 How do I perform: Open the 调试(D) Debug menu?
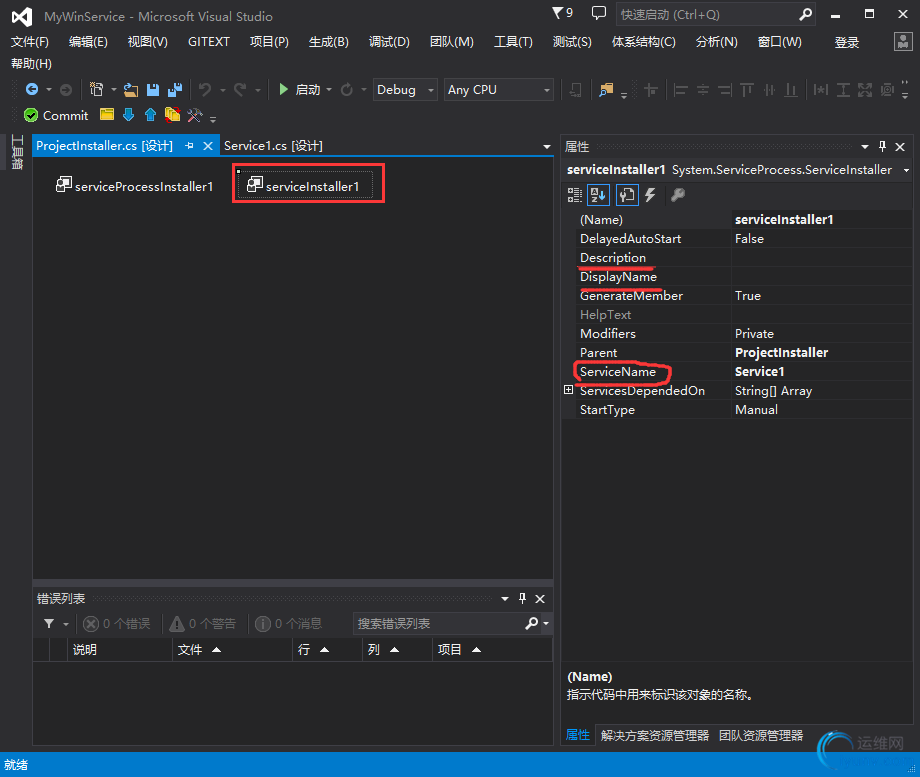pyautogui.click(x=389, y=42)
